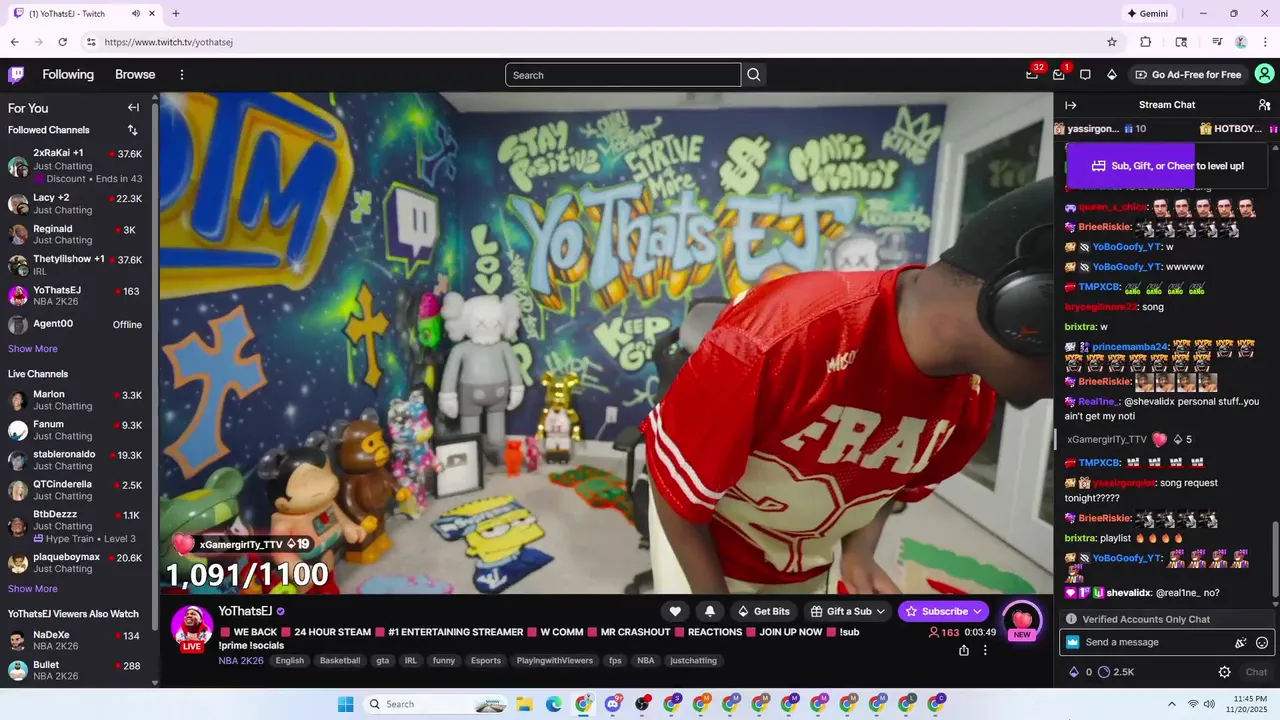
Task: Click the share icon under the stream
Action: click(x=964, y=650)
